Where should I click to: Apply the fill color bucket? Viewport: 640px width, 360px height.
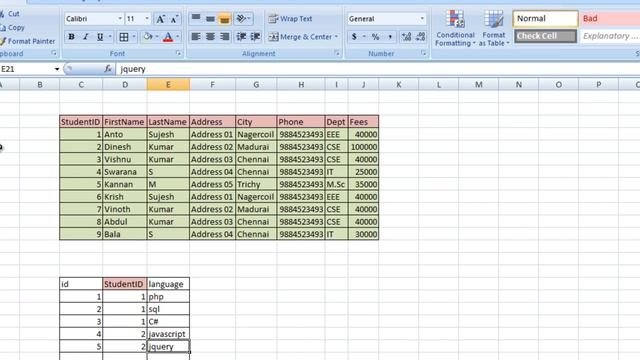[x=147, y=37]
